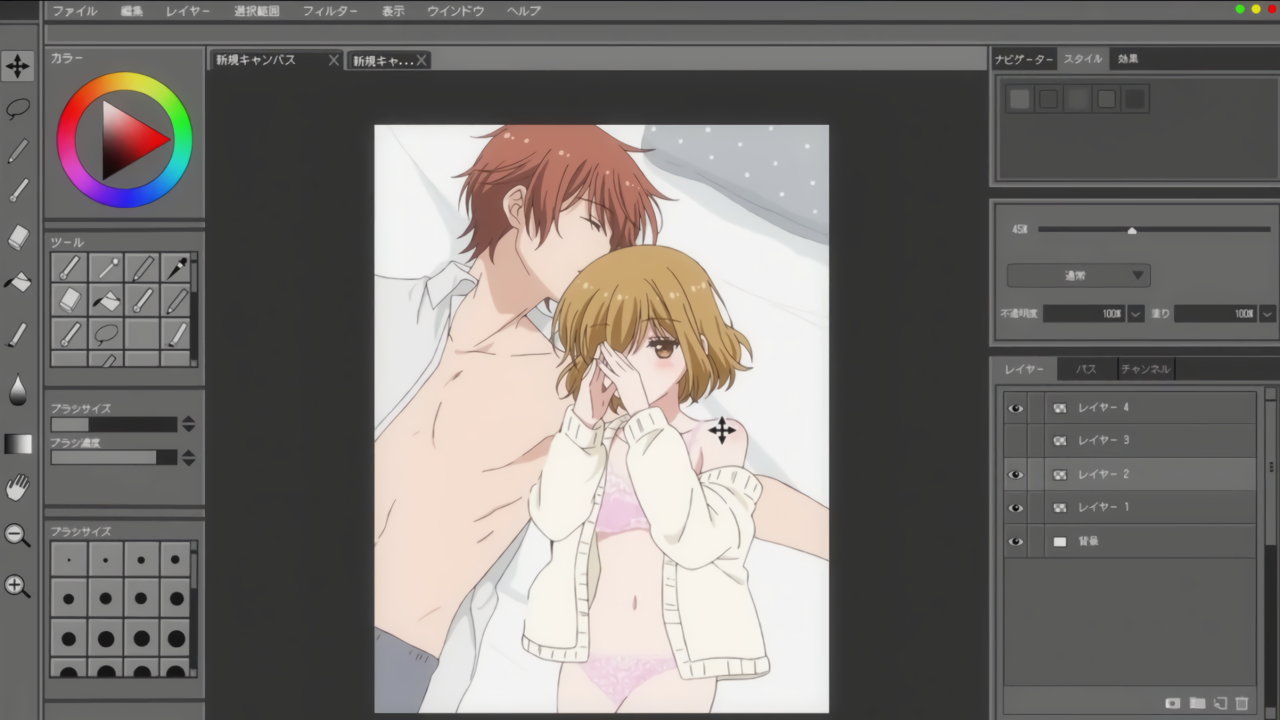Open the ウインドウ menu
This screenshot has width=1280, height=720.
[x=455, y=11]
